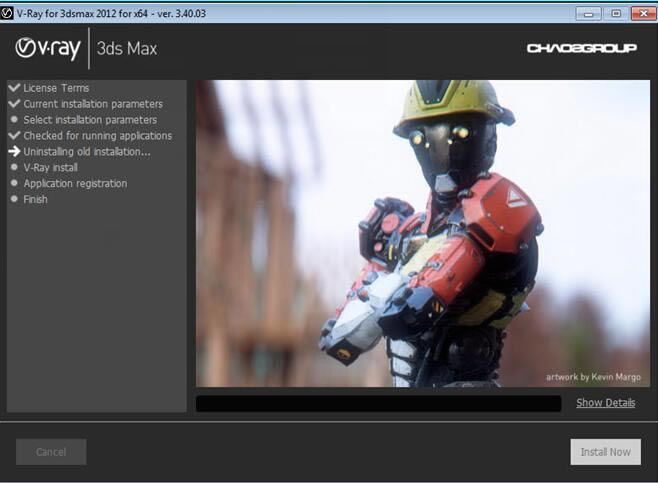Viewport: 658px width, 483px height.
Task: Click checkmark beside Current installation parameters
Action: pyautogui.click(x=14, y=104)
